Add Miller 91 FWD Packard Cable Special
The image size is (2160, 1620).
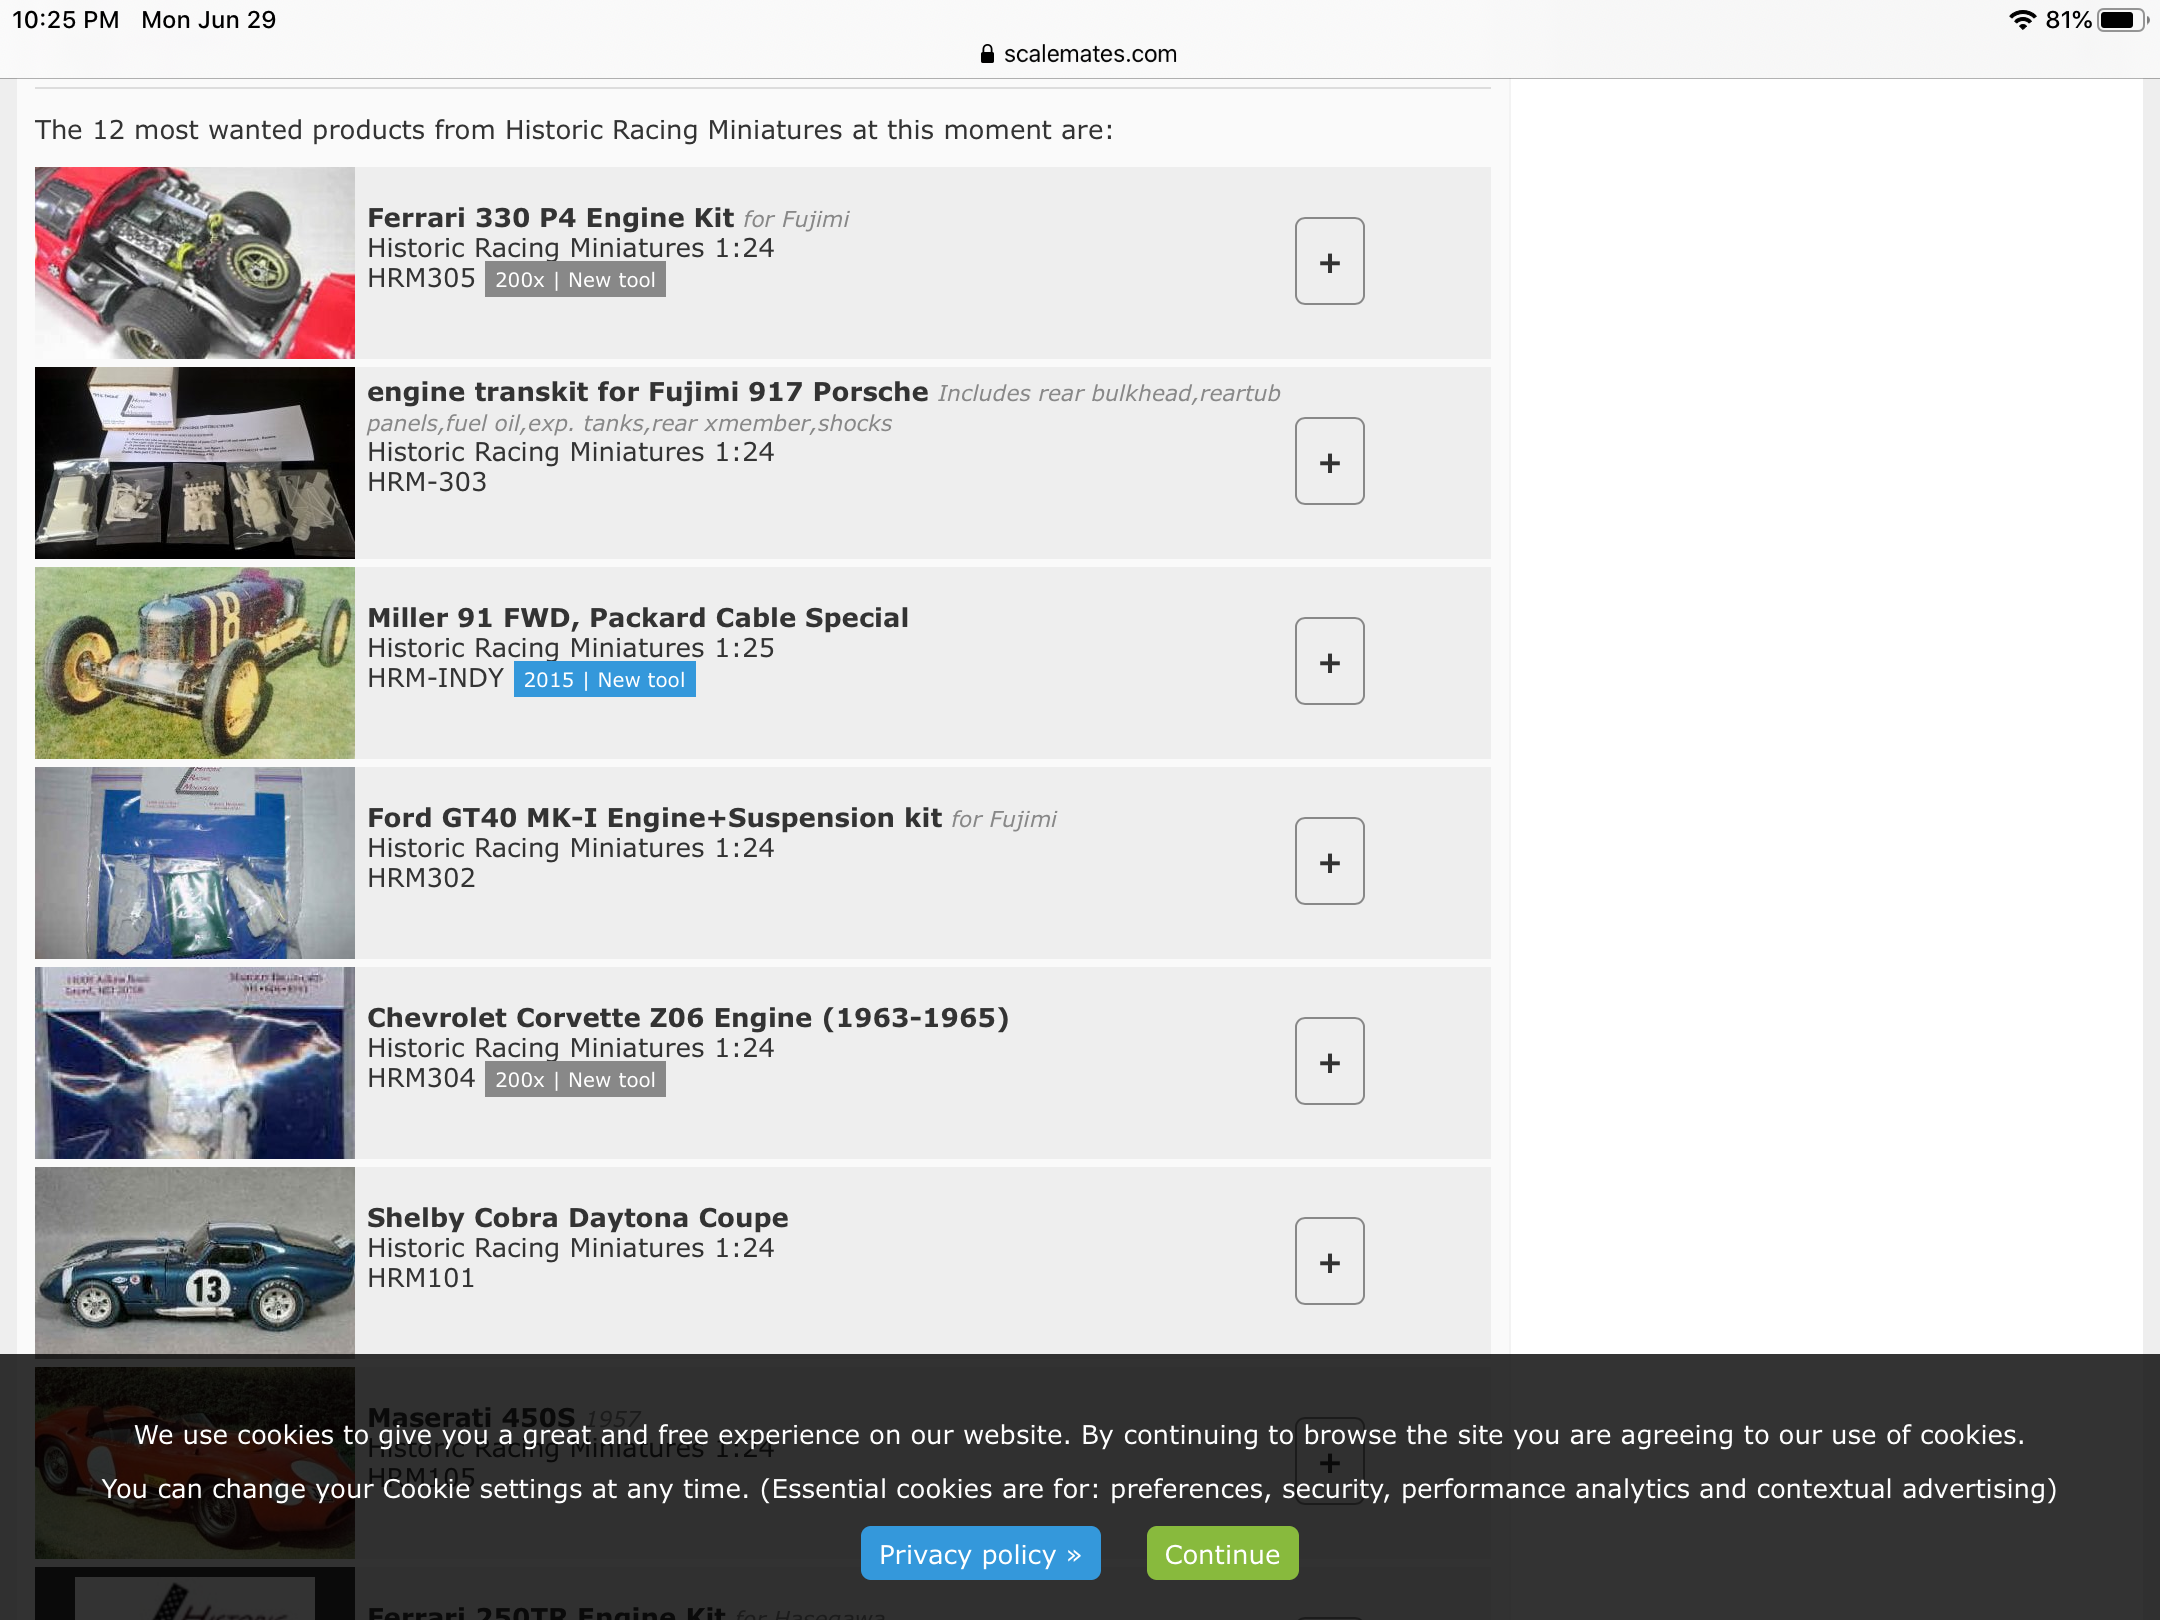[x=1329, y=662]
